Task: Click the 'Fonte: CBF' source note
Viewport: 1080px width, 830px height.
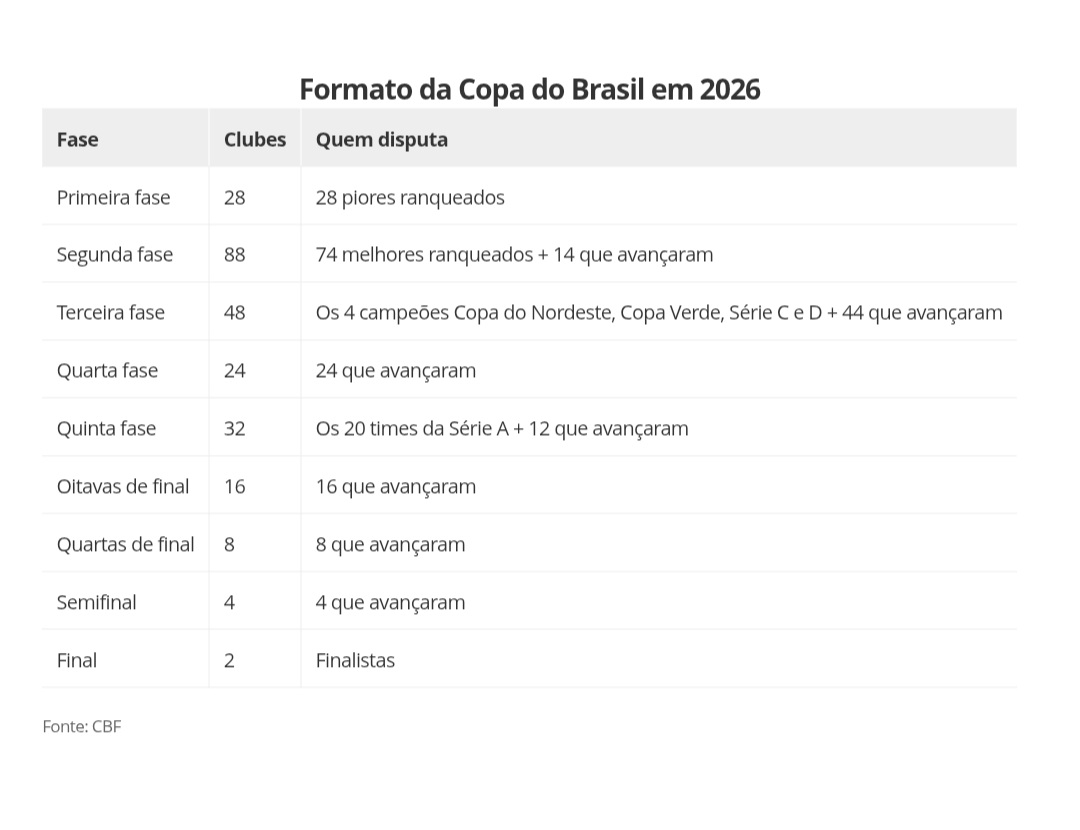Action: coord(81,726)
